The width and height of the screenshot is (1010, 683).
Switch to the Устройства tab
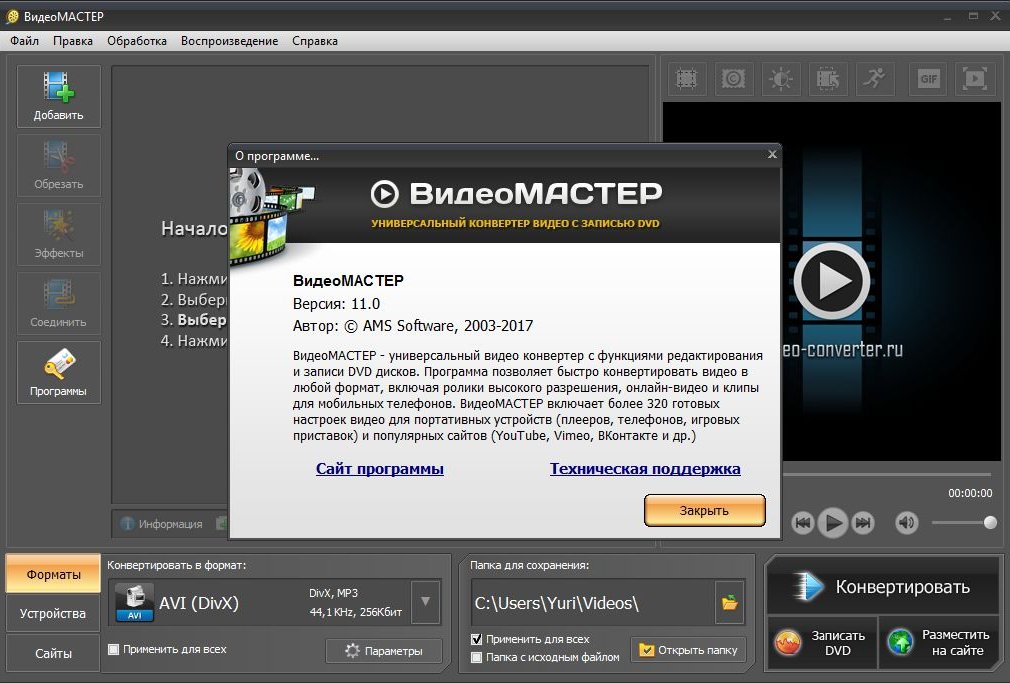(53, 613)
